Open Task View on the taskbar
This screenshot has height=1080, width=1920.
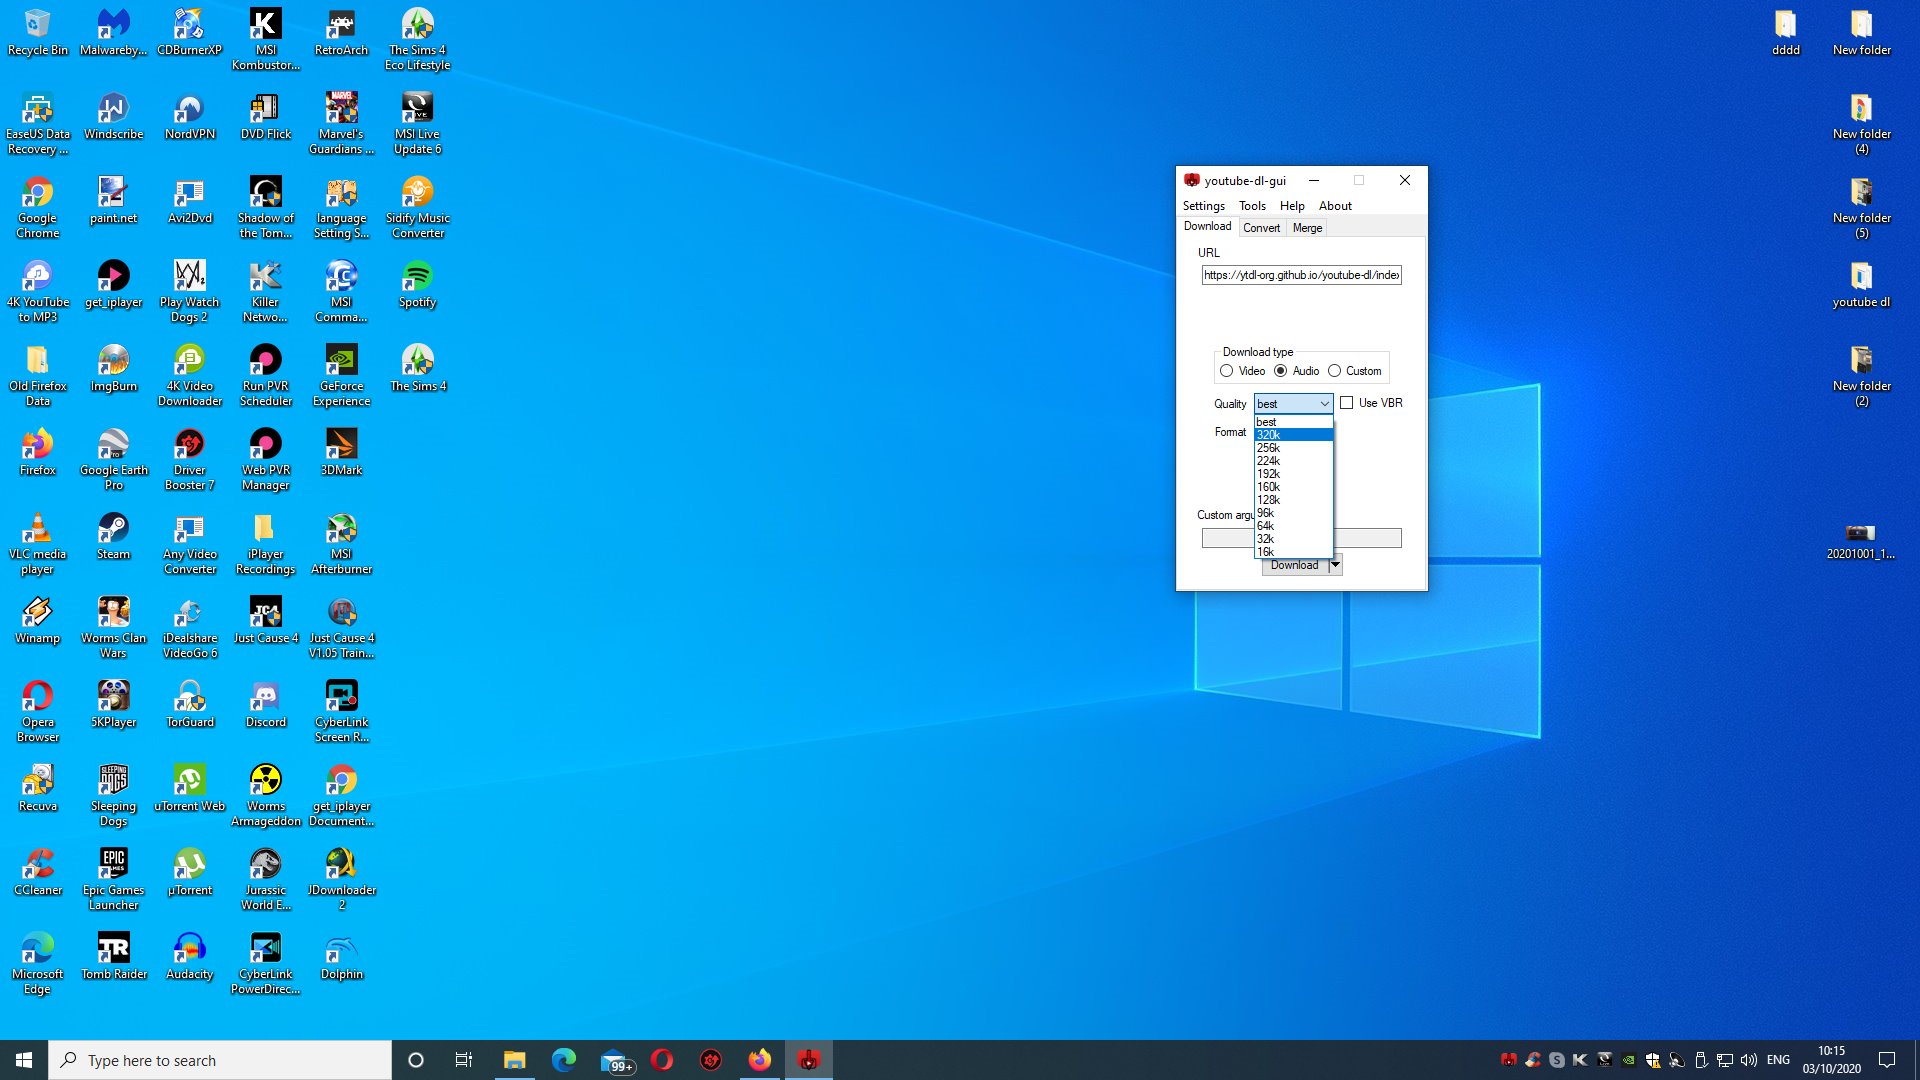[464, 1060]
